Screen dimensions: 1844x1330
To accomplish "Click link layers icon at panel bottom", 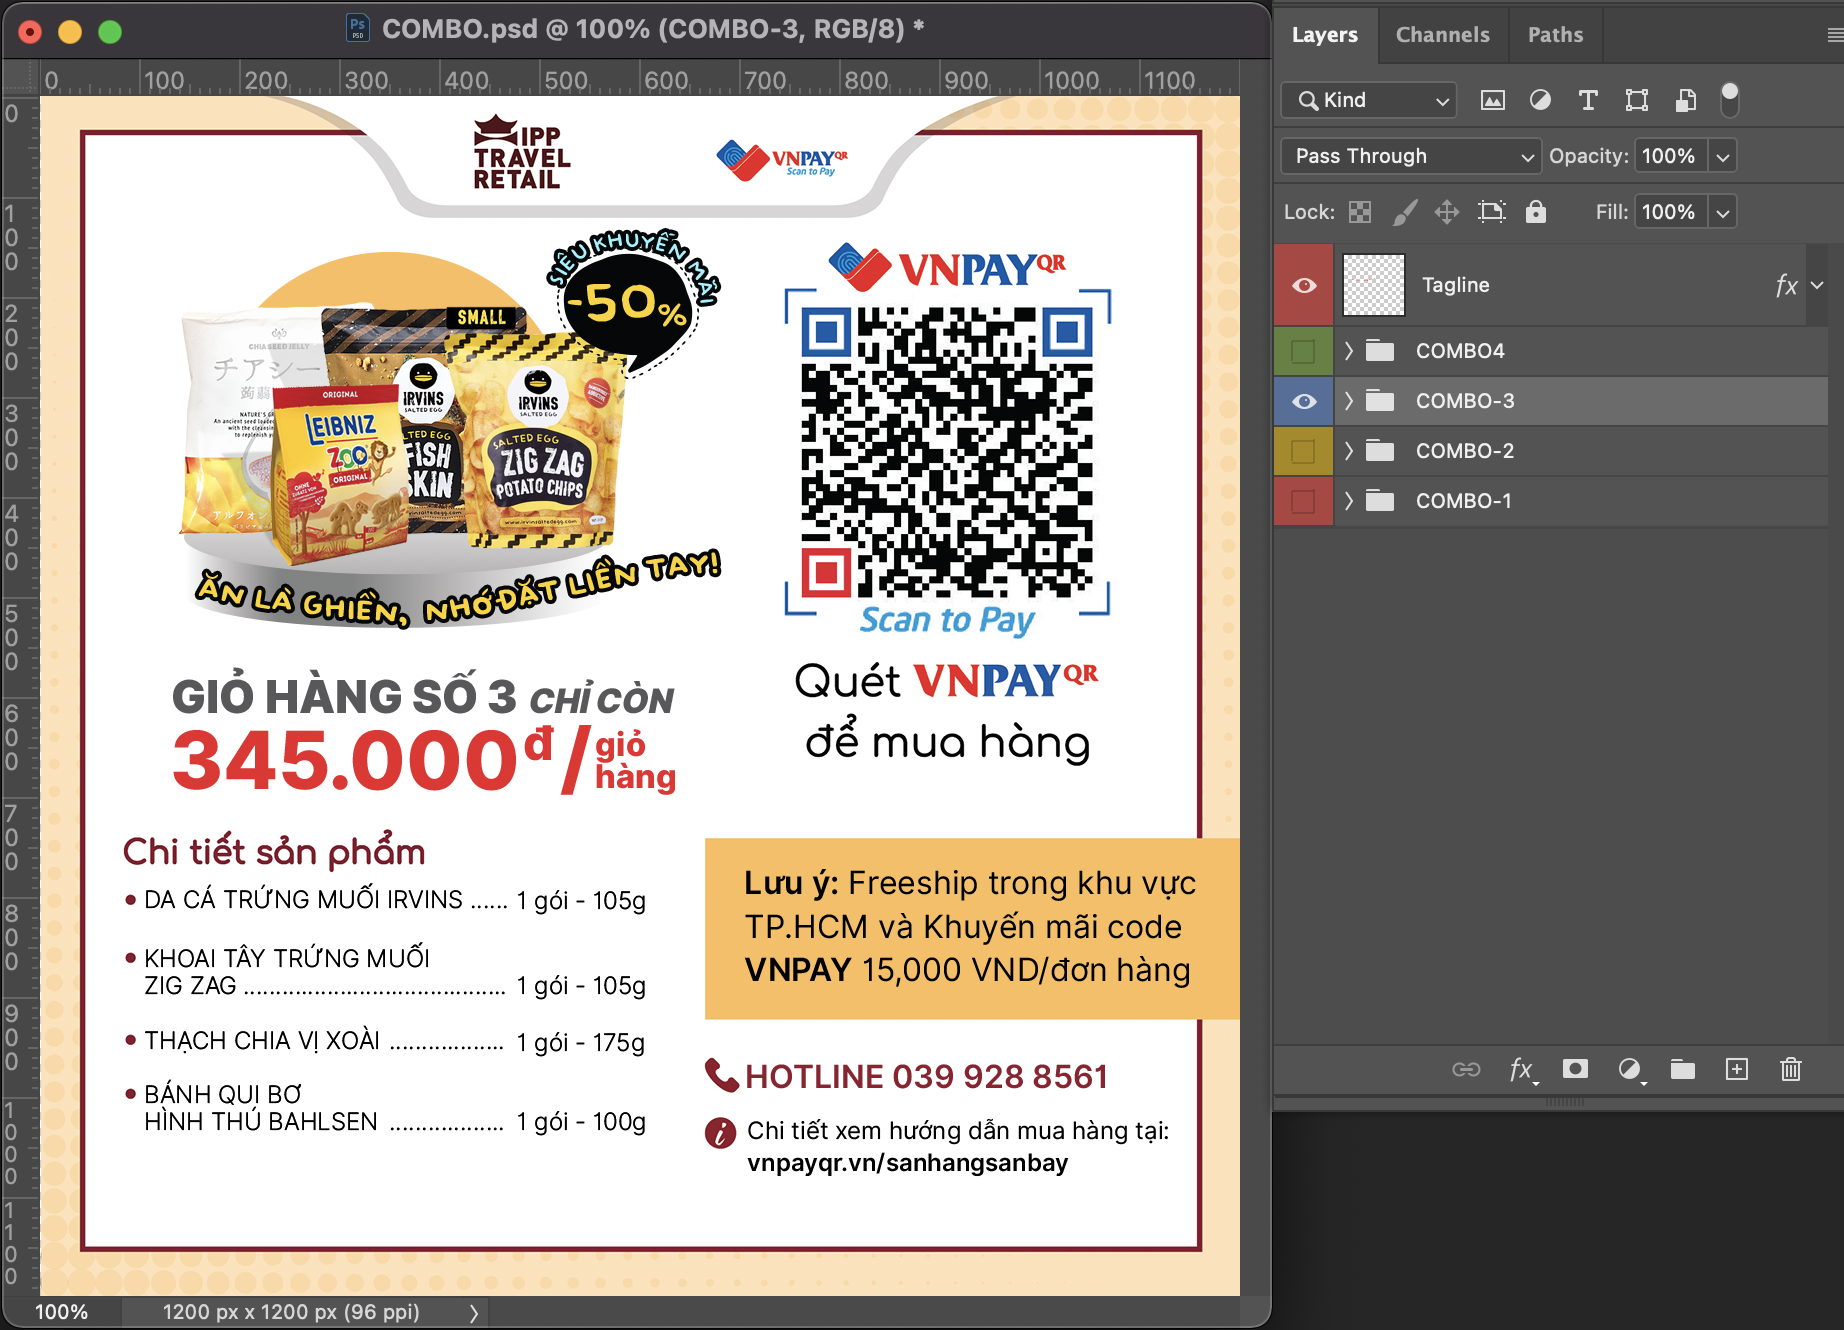I will [x=1466, y=1069].
